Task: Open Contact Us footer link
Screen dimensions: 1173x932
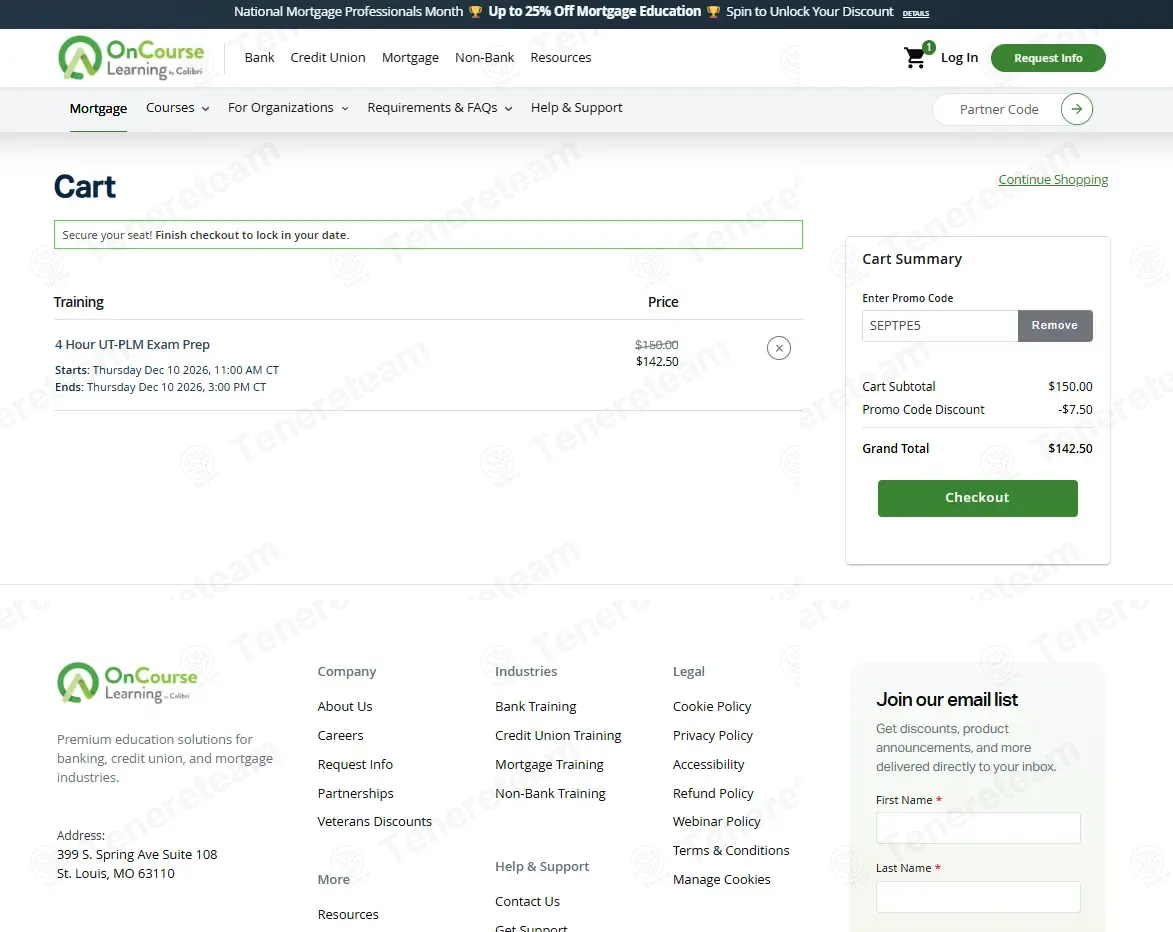Action: [527, 901]
